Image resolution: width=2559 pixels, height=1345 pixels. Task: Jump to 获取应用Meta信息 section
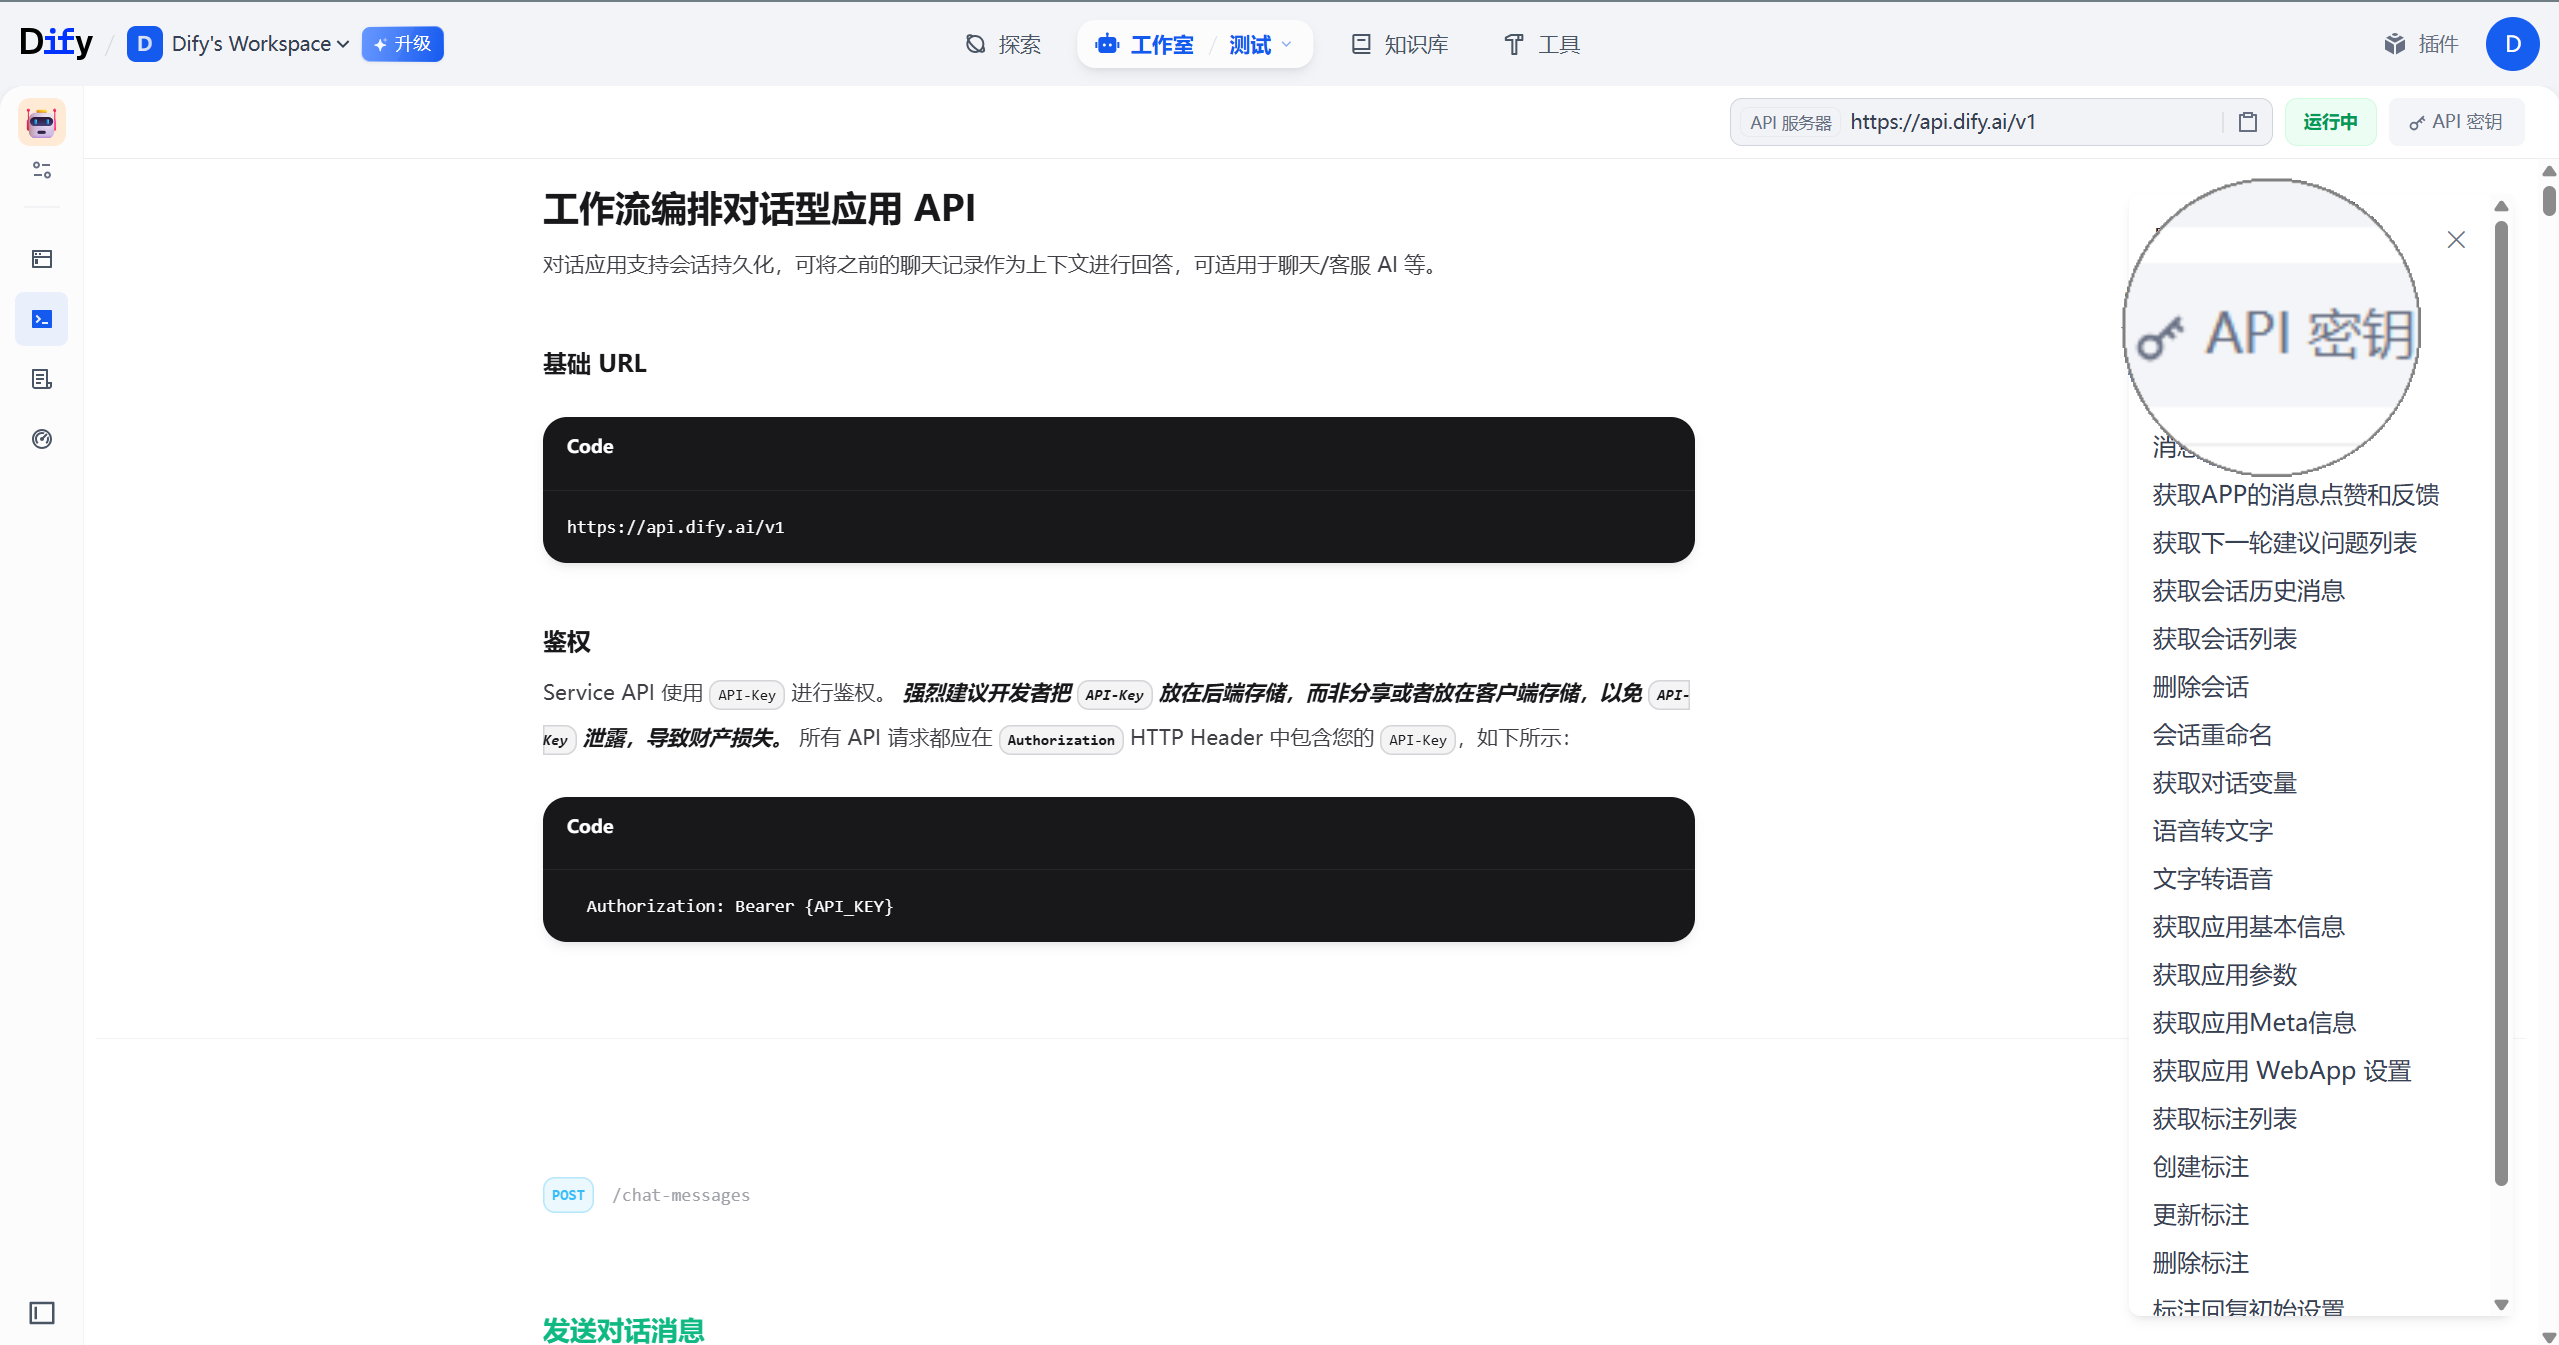(2254, 1023)
